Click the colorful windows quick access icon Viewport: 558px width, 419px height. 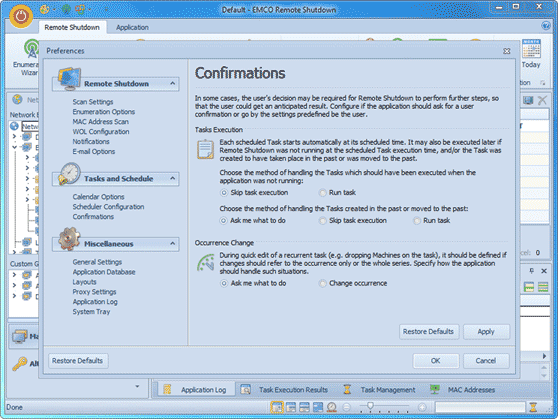click(80, 9)
